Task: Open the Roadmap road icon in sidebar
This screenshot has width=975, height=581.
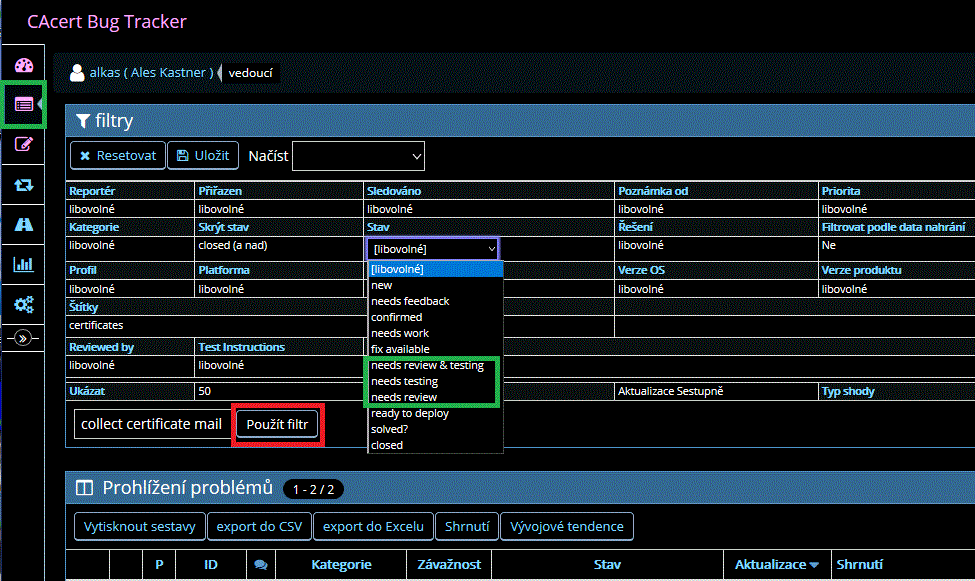Action: (x=24, y=225)
